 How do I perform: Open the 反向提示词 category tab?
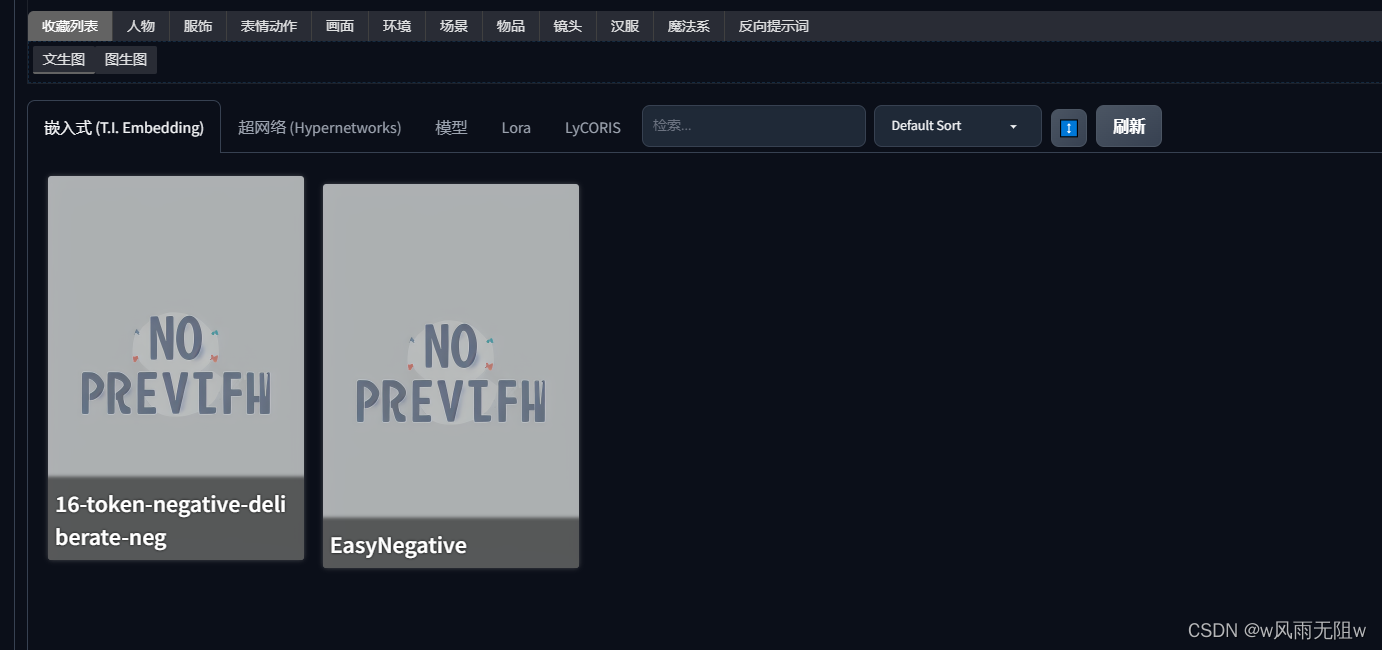point(774,26)
